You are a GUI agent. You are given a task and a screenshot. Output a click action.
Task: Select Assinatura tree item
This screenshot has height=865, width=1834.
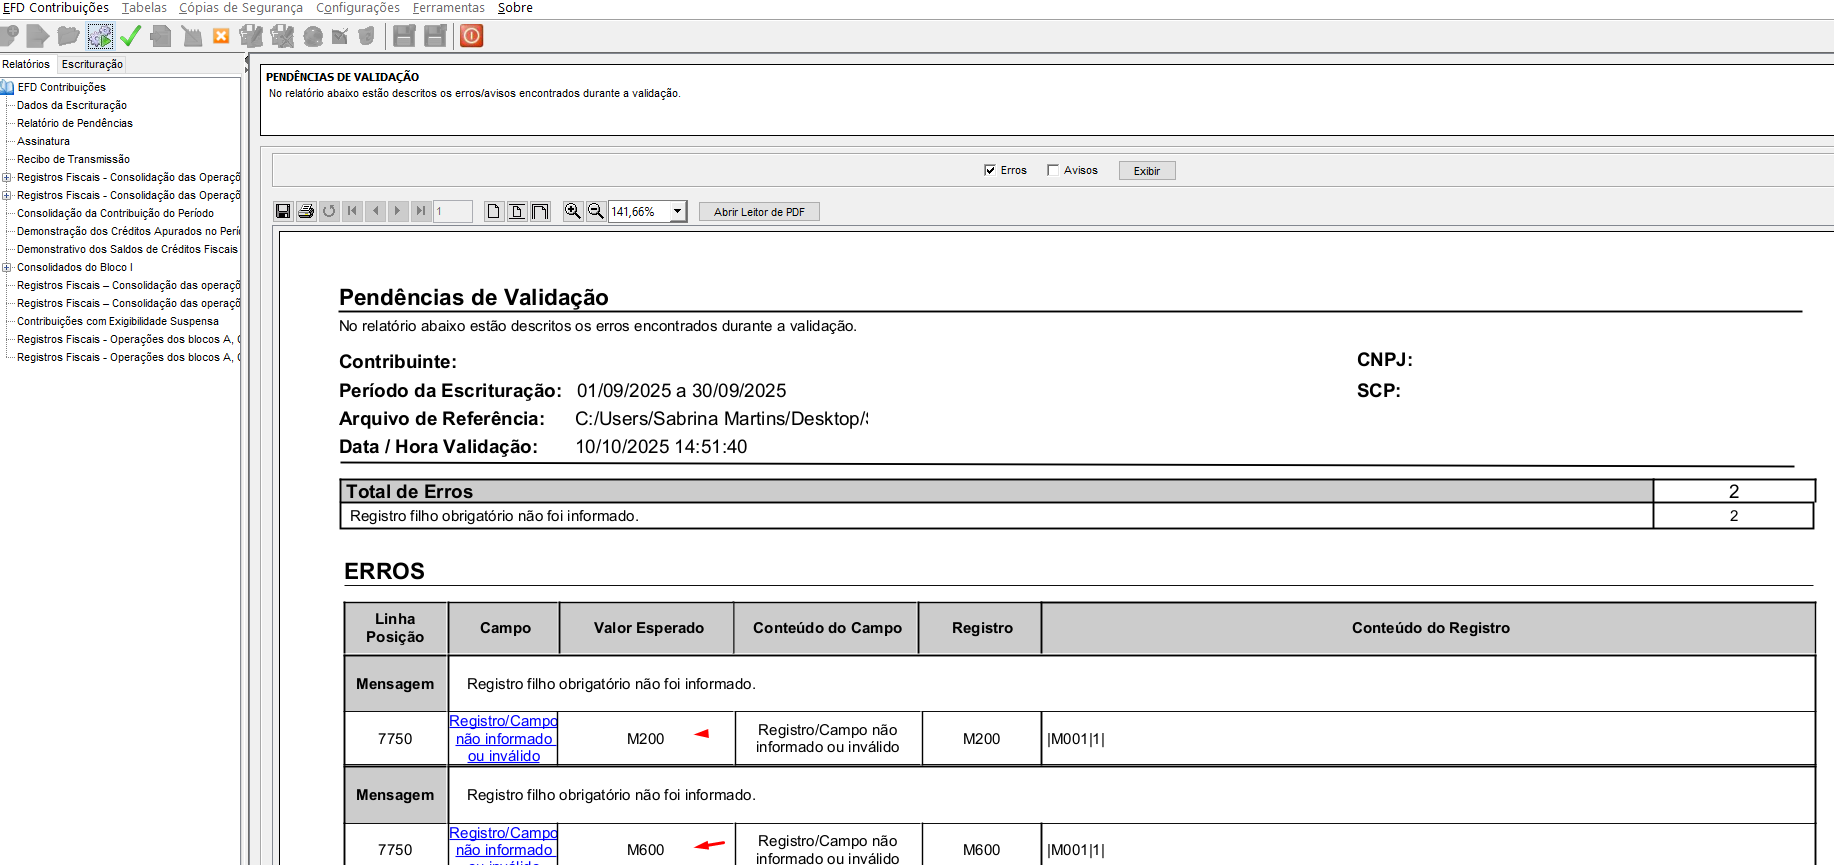pos(43,141)
